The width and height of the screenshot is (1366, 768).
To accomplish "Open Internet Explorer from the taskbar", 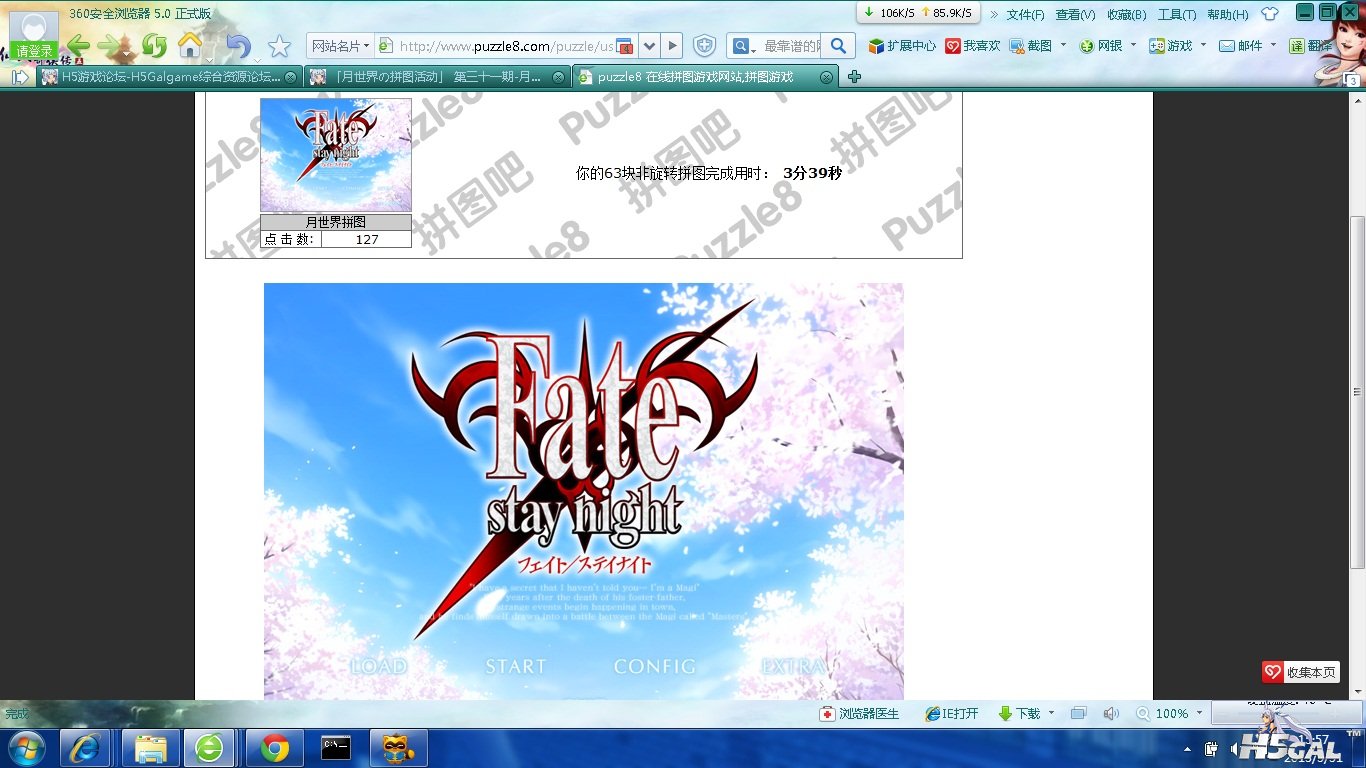I will coord(86,748).
